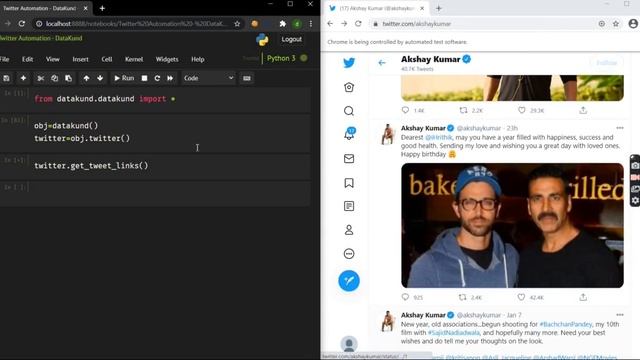Open the extensions puzzle icon
The image size is (640, 360).
282,24
